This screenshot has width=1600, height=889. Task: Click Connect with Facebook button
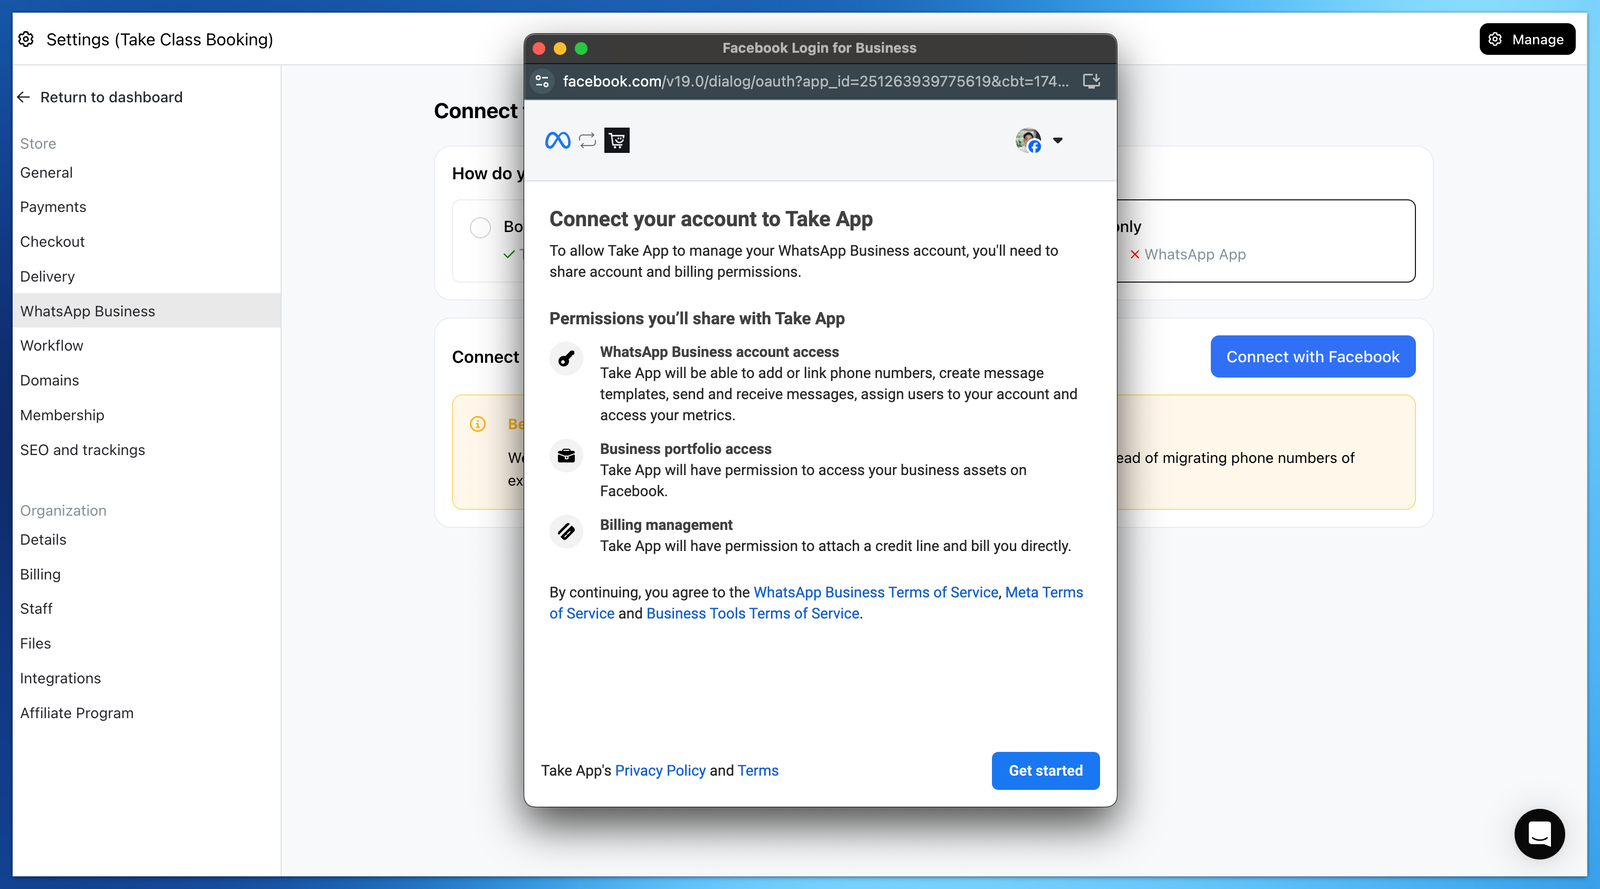point(1313,357)
